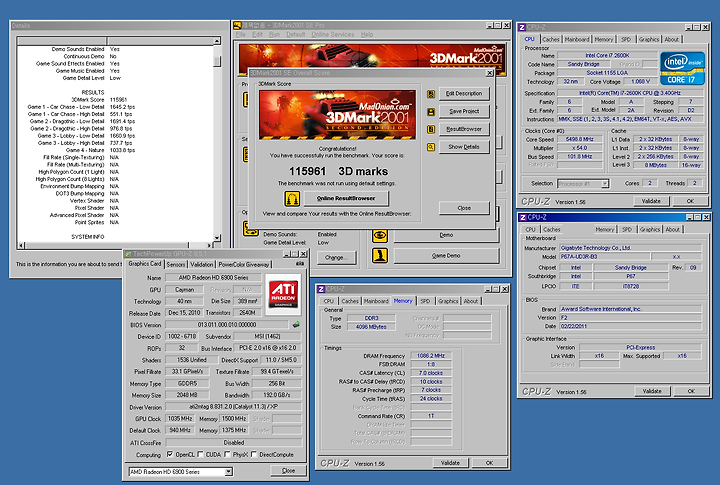The height and width of the screenshot is (485, 720).
Task: Click the 3DMark Score 115961 row in Details
Action: [99, 100]
